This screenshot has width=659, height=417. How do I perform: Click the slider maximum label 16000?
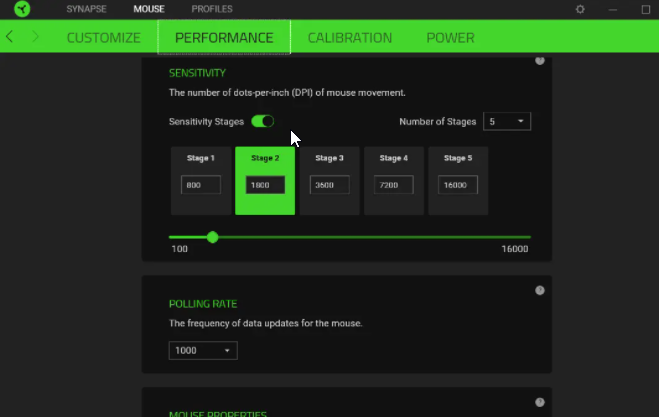[x=515, y=249]
